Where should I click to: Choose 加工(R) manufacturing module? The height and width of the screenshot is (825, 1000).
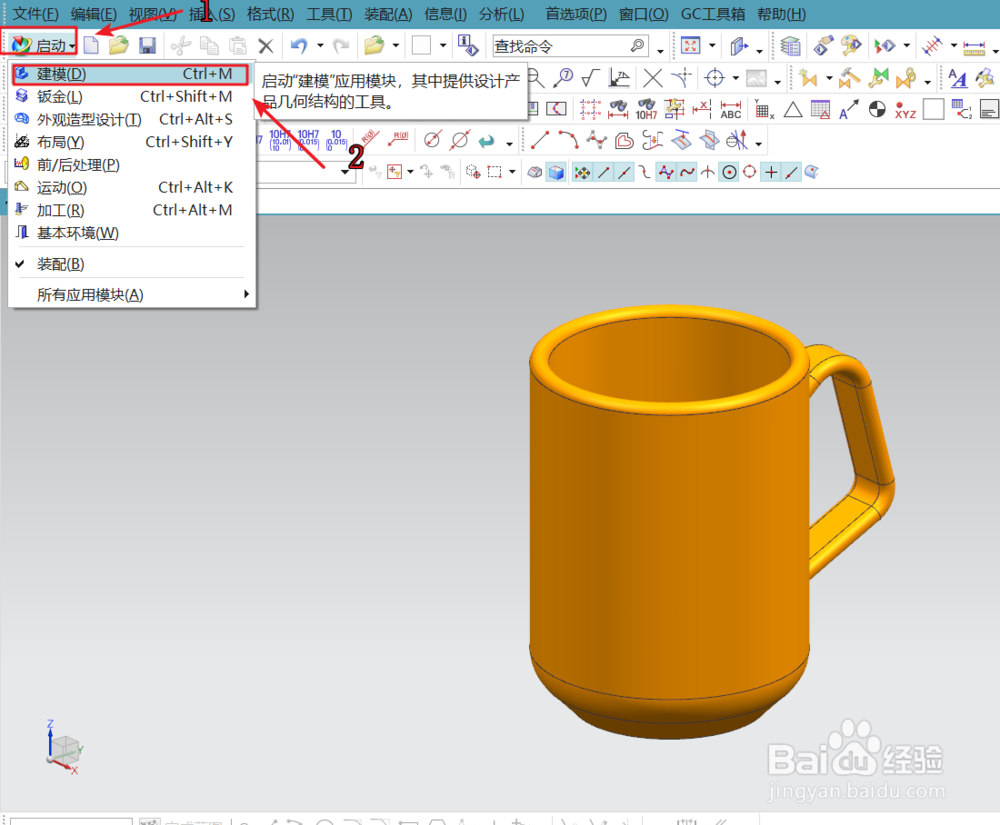click(132, 210)
